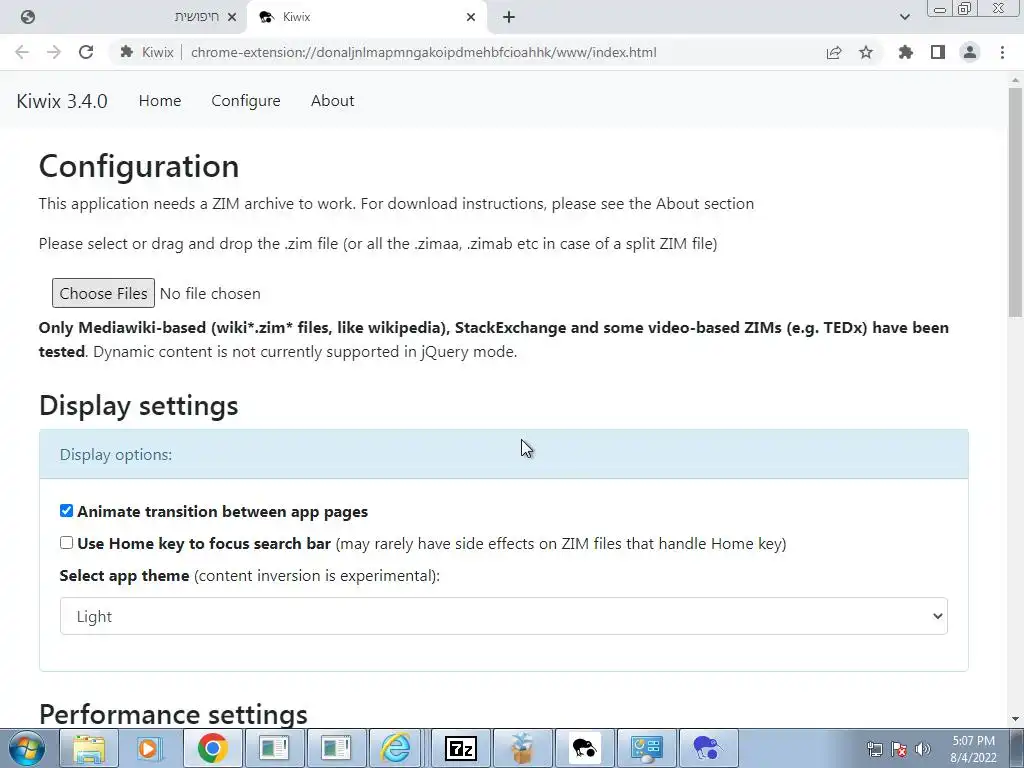Enable Use Home key to focus search bar

(x=67, y=543)
